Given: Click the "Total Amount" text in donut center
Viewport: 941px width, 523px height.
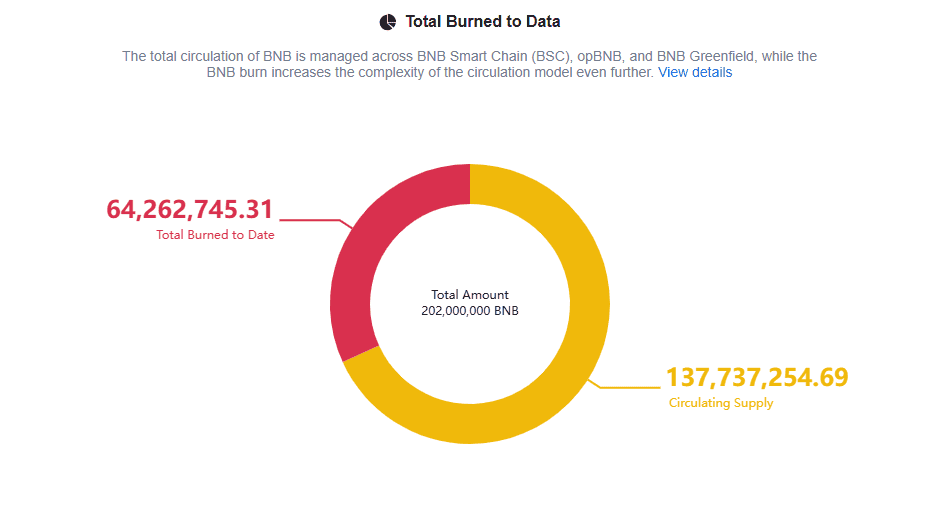Looking at the screenshot, I should 470,295.
